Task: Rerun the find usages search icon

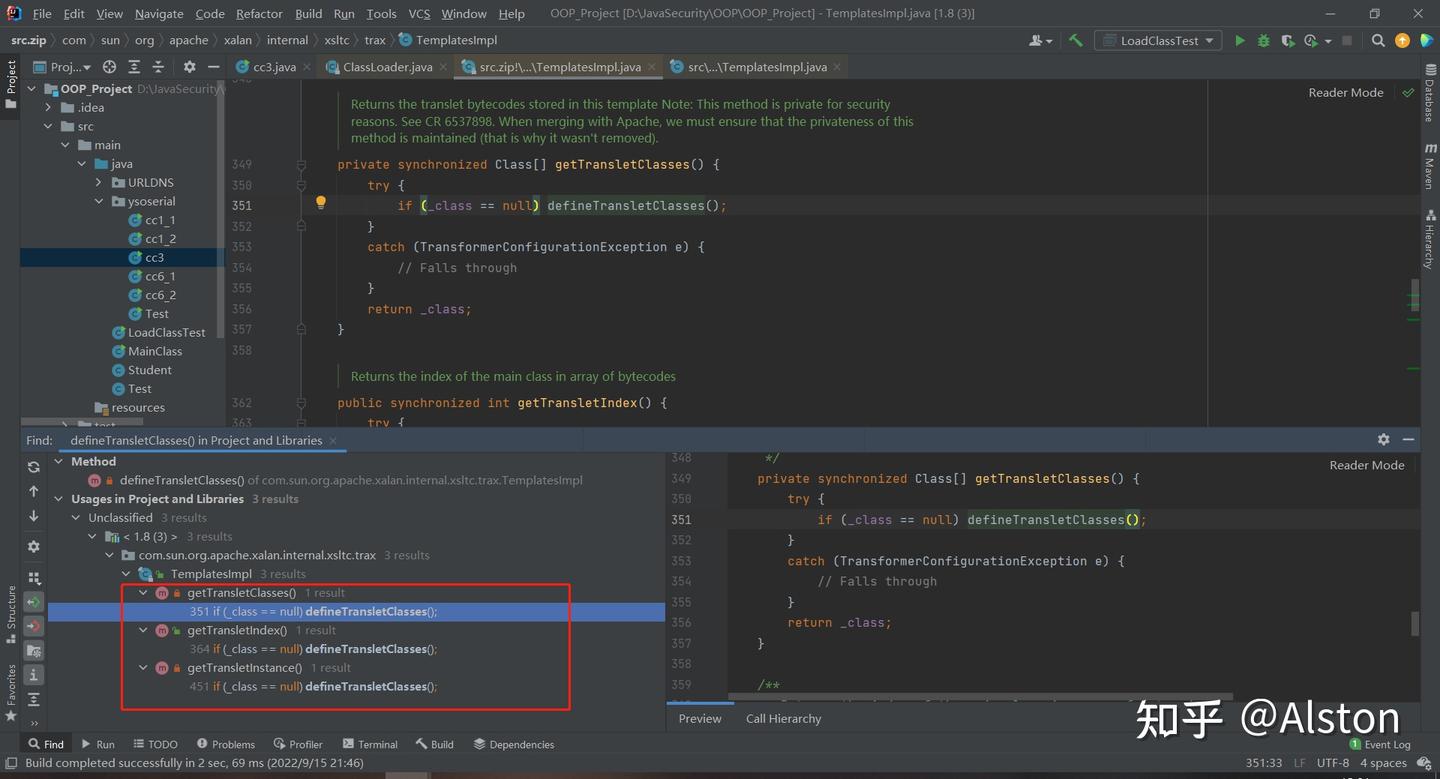Action: coord(33,467)
